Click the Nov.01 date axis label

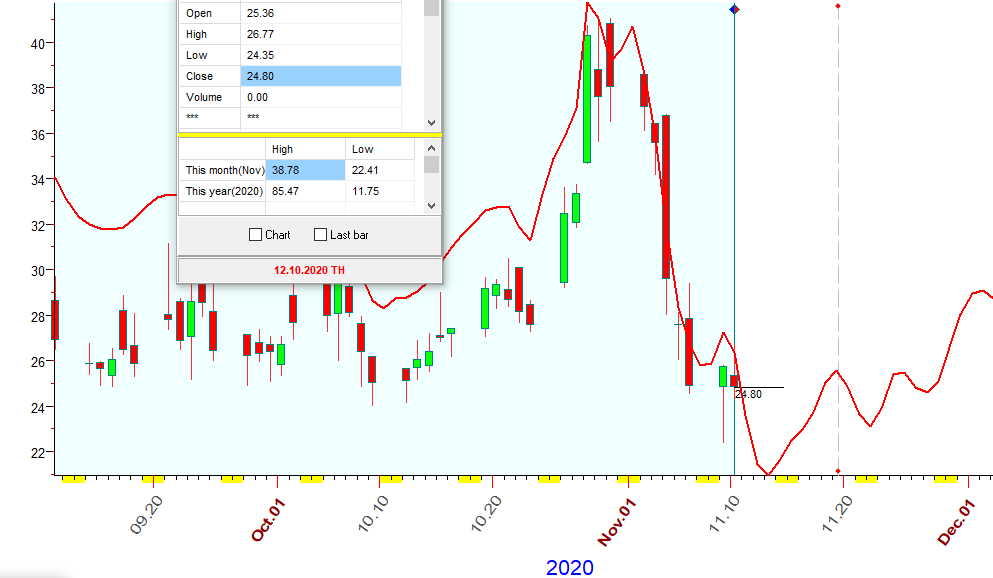click(618, 521)
